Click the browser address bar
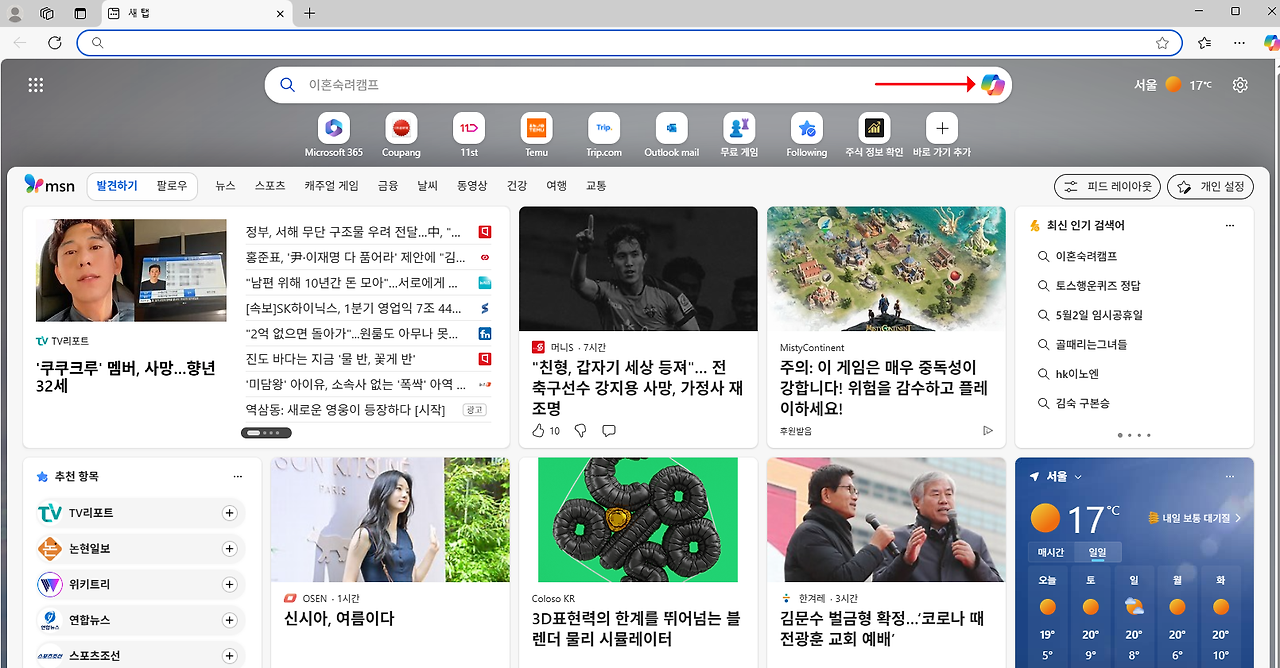This screenshot has width=1280, height=668. tap(630, 43)
